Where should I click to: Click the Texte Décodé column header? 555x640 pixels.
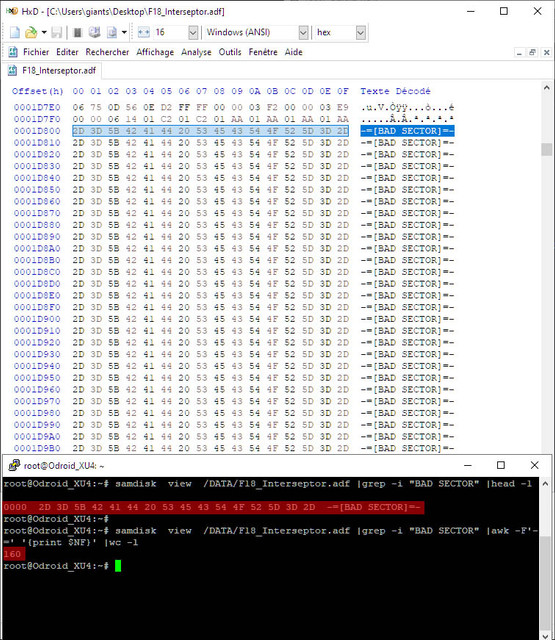395,91
